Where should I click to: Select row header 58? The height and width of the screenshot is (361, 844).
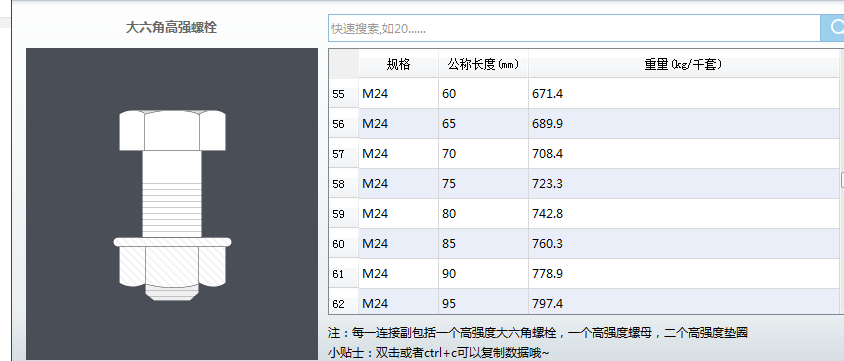[344, 184]
